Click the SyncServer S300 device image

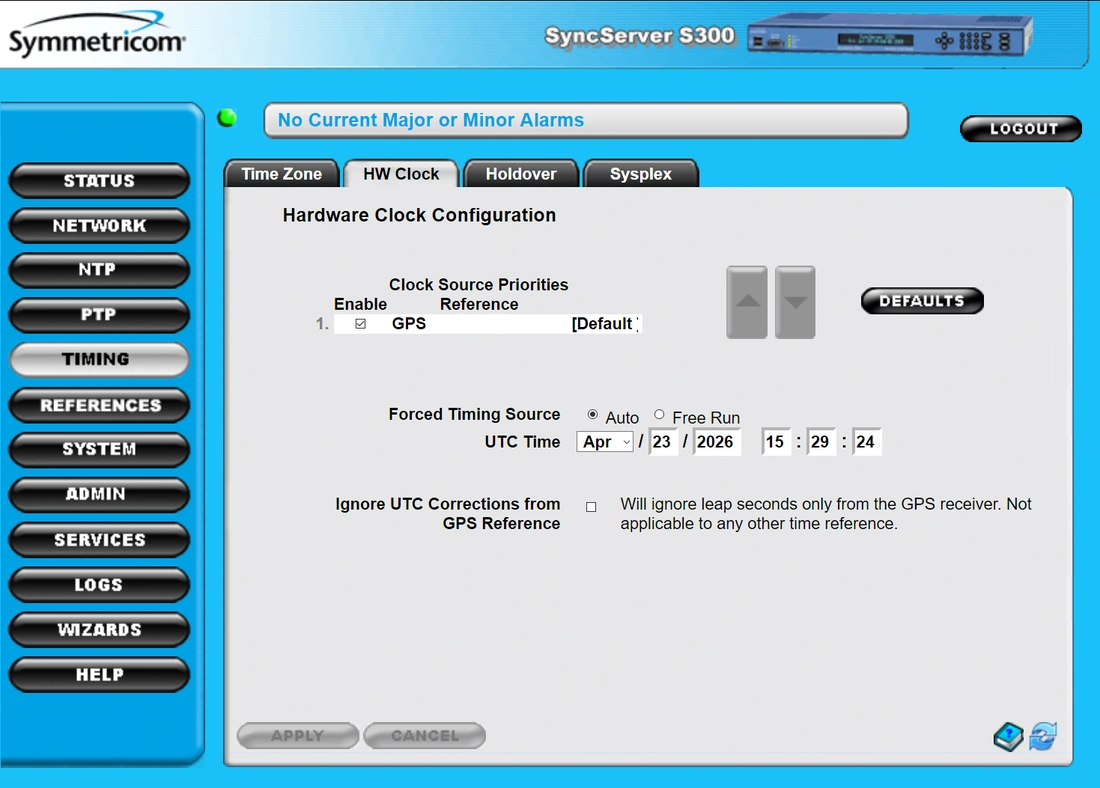890,38
